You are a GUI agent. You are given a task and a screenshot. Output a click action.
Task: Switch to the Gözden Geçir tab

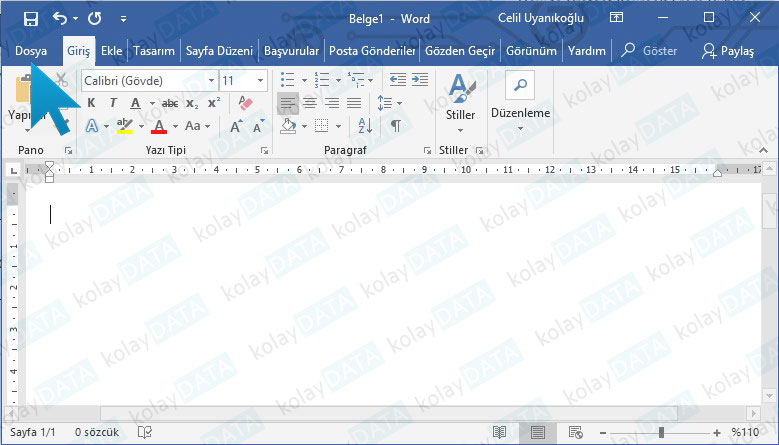click(460, 51)
